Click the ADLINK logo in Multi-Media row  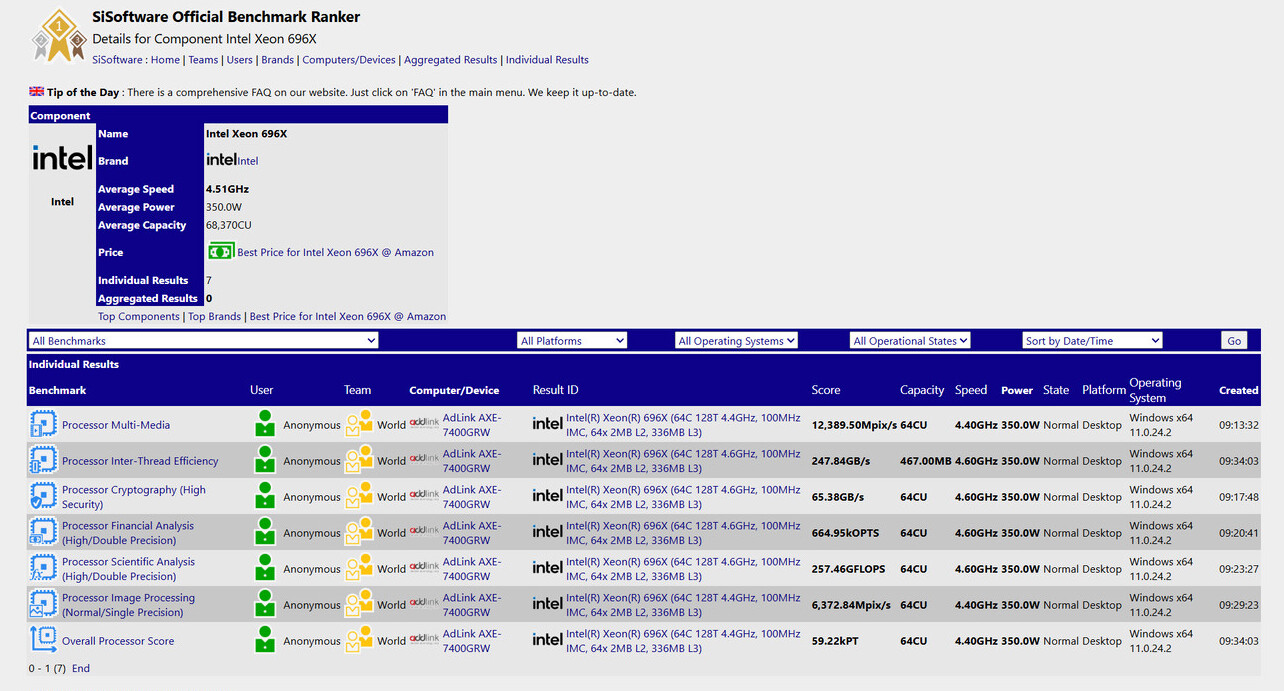pos(424,423)
